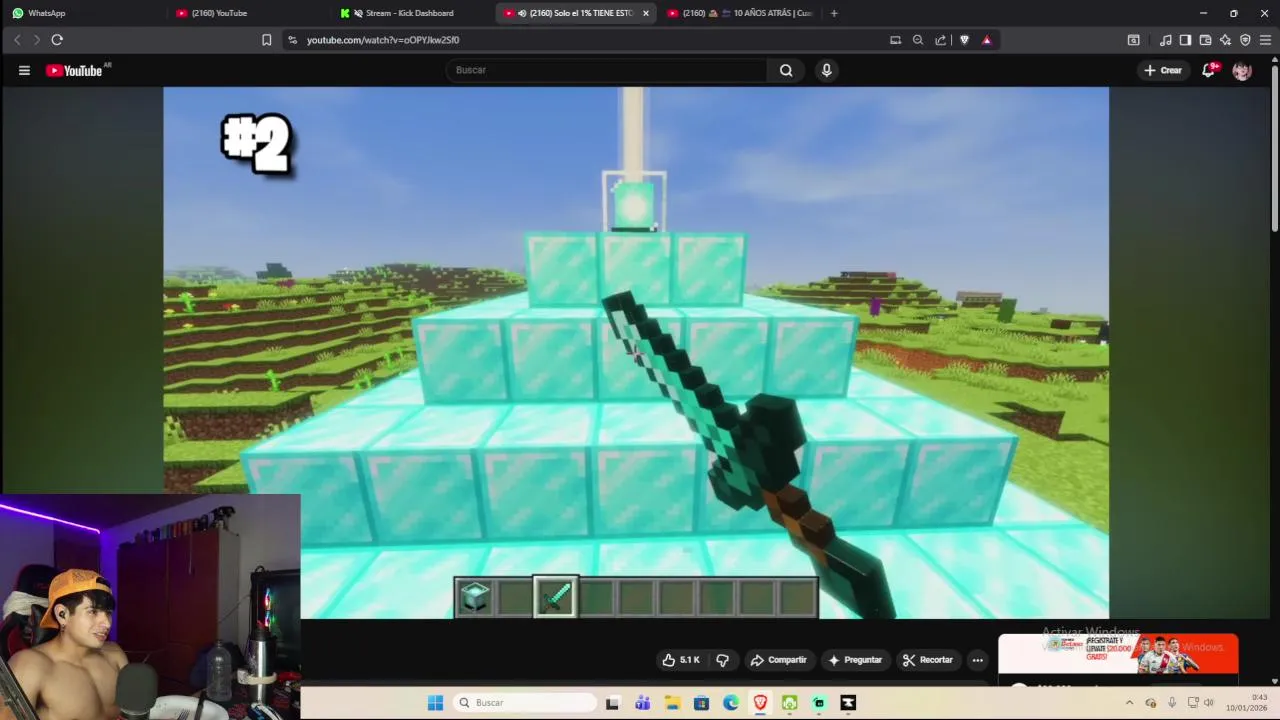Click the install/cast screen icon in address bar
The width and height of the screenshot is (1280, 720).
(895, 40)
